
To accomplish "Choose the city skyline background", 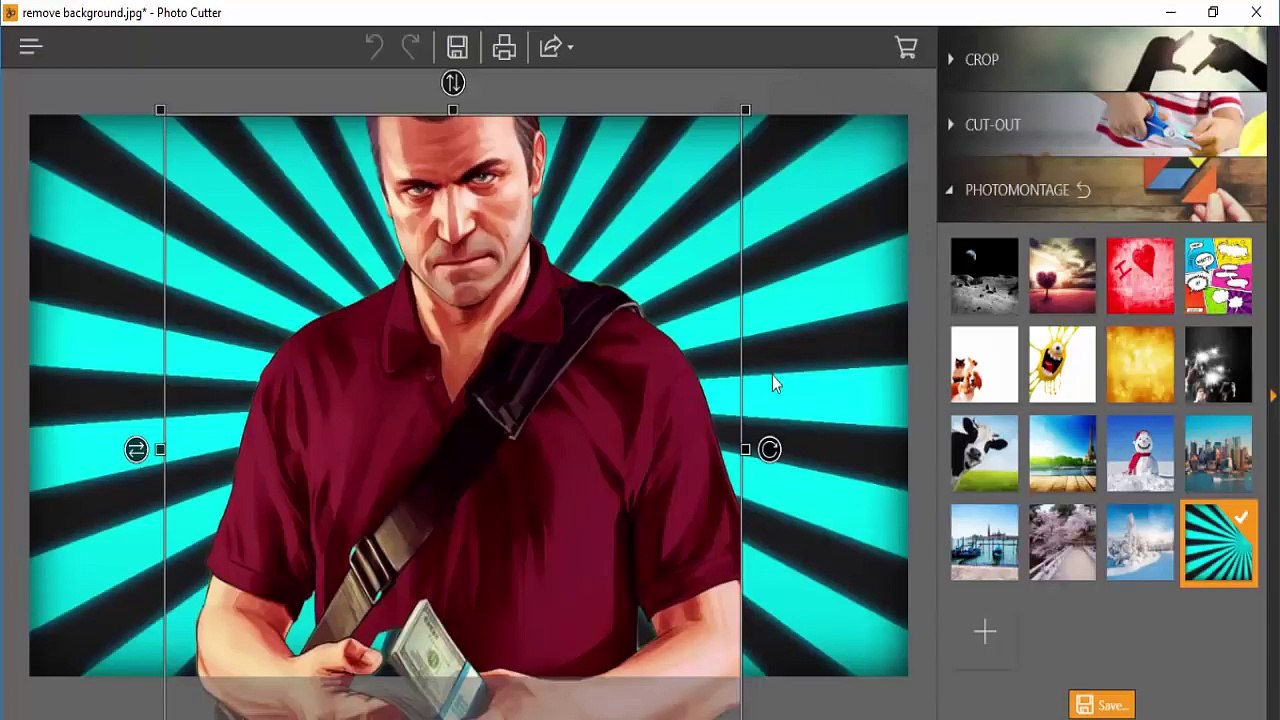I will [x=1218, y=454].
